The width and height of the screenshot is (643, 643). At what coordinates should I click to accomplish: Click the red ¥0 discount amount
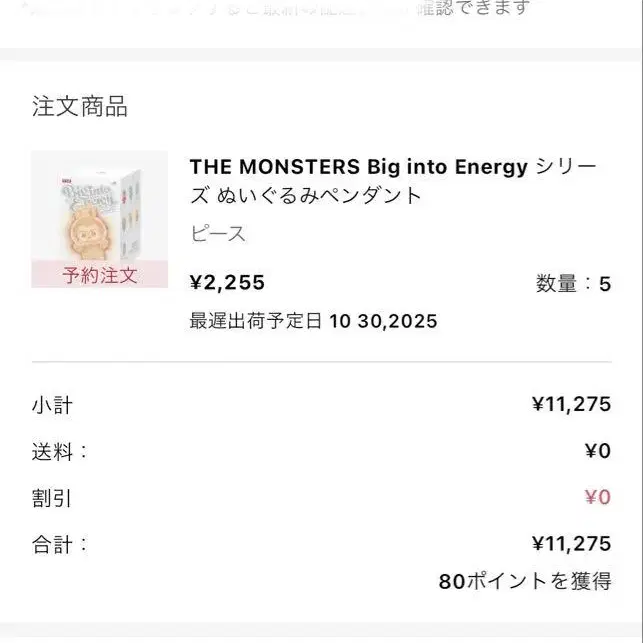click(x=597, y=498)
